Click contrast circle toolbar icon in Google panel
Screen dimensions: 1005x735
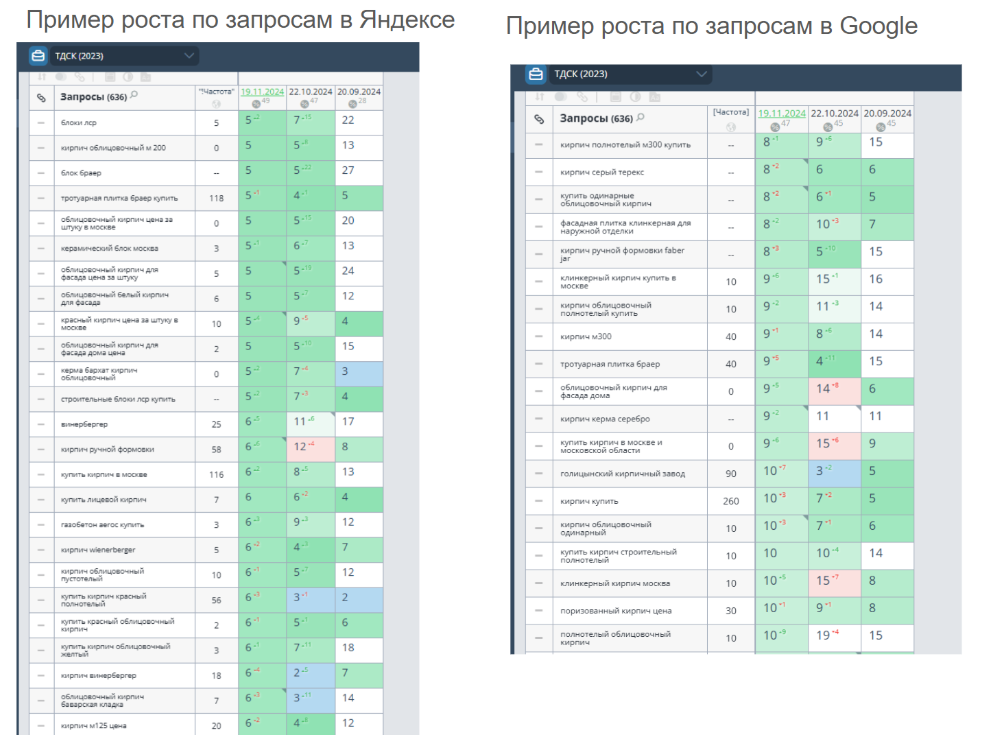click(635, 97)
